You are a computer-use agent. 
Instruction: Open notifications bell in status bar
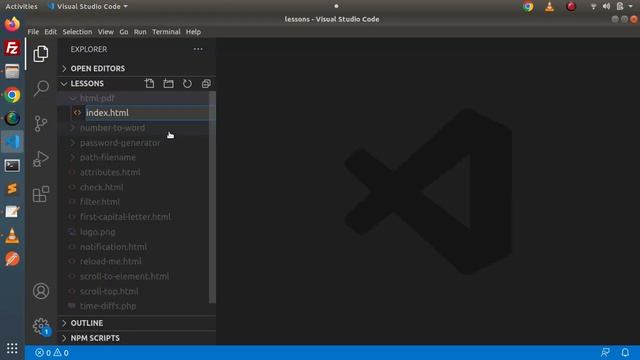pyautogui.click(x=625, y=352)
